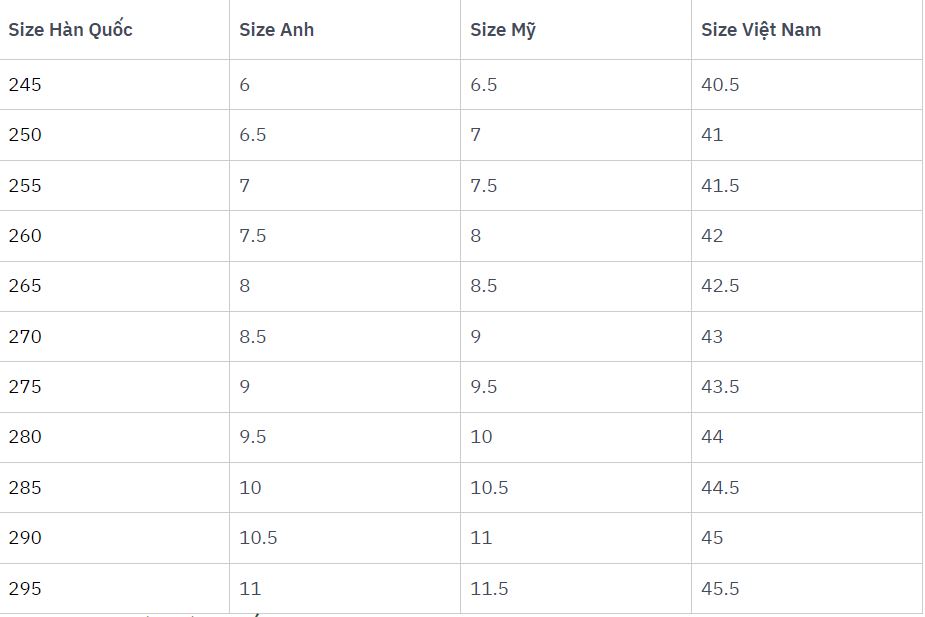The height and width of the screenshot is (617, 925).
Task: Select the Korean size 285 cell
Action: click(25, 488)
